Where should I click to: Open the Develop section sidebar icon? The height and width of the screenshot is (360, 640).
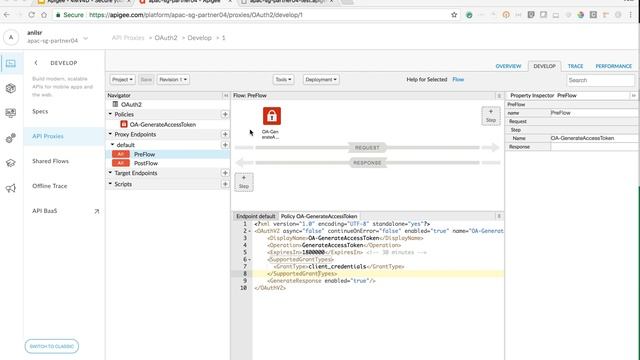[x=11, y=63]
